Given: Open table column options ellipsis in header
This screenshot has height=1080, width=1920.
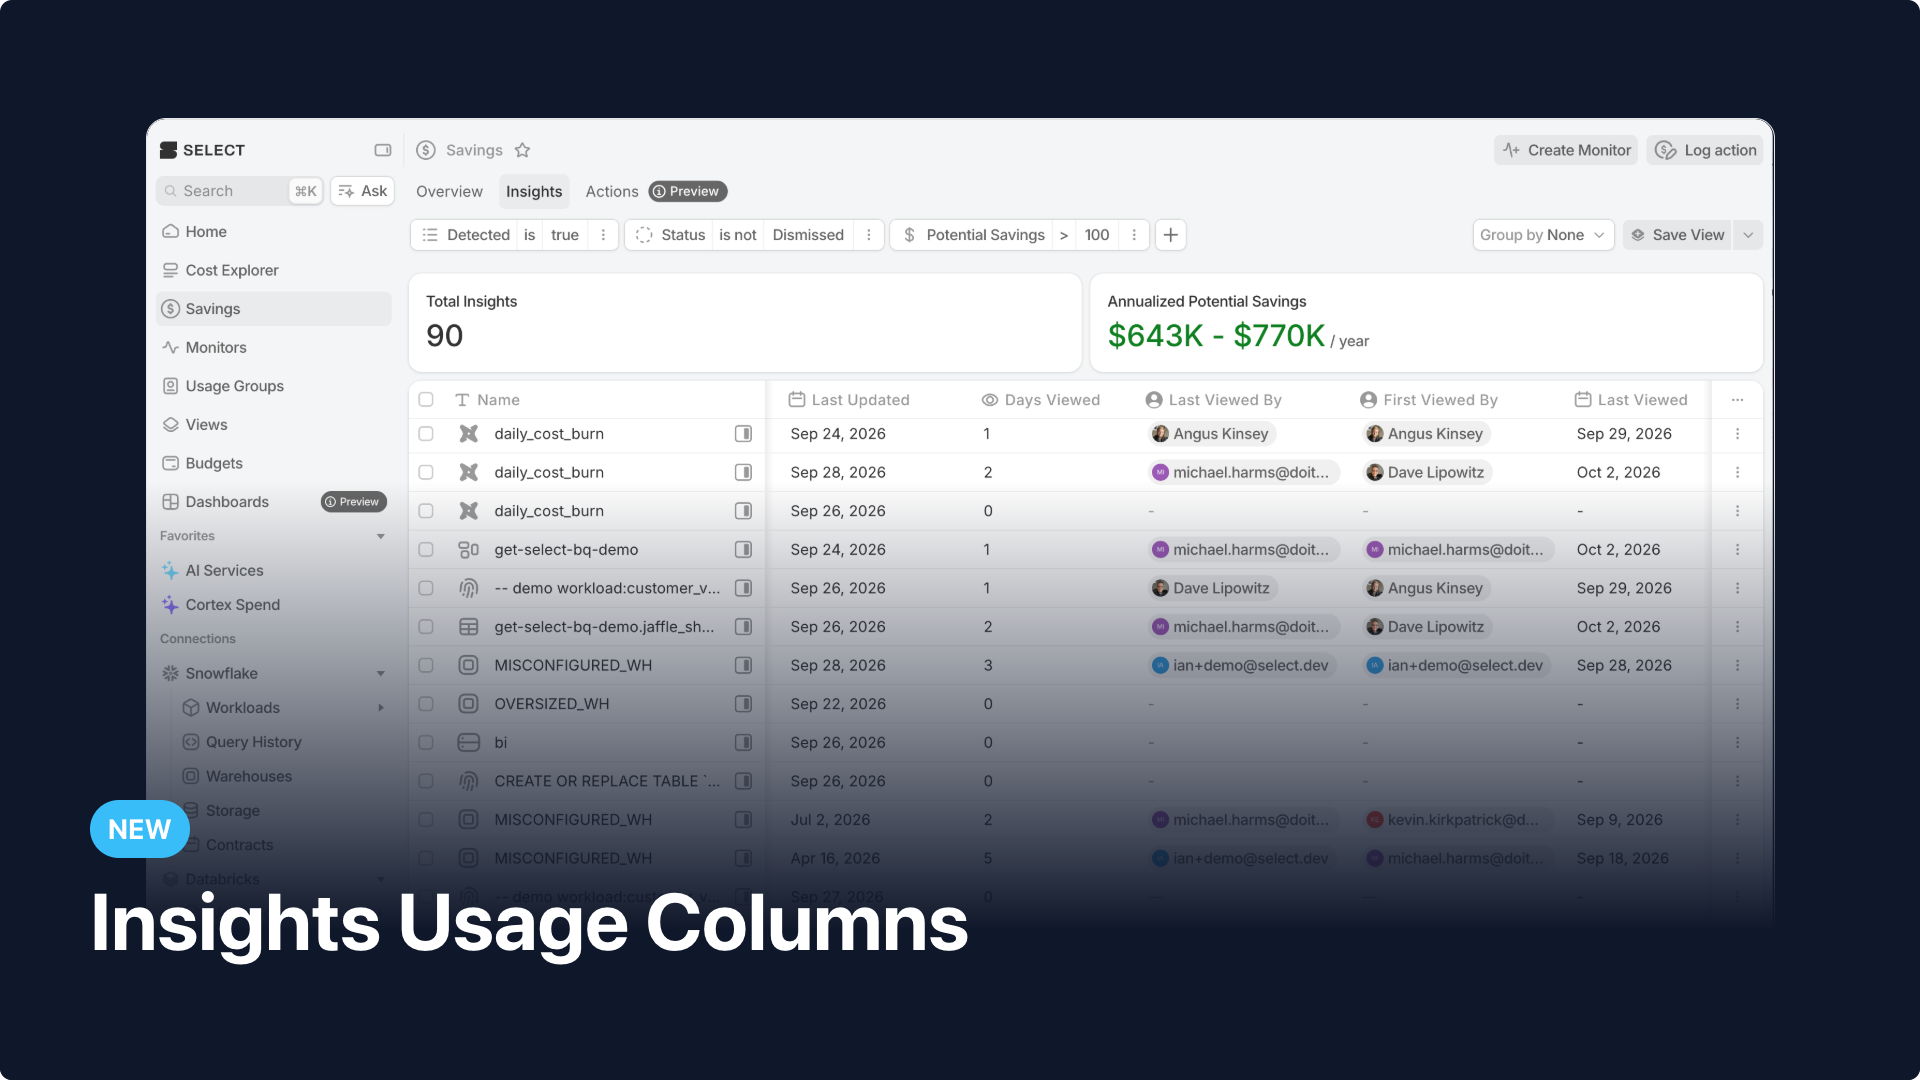Looking at the screenshot, I should [x=1737, y=400].
